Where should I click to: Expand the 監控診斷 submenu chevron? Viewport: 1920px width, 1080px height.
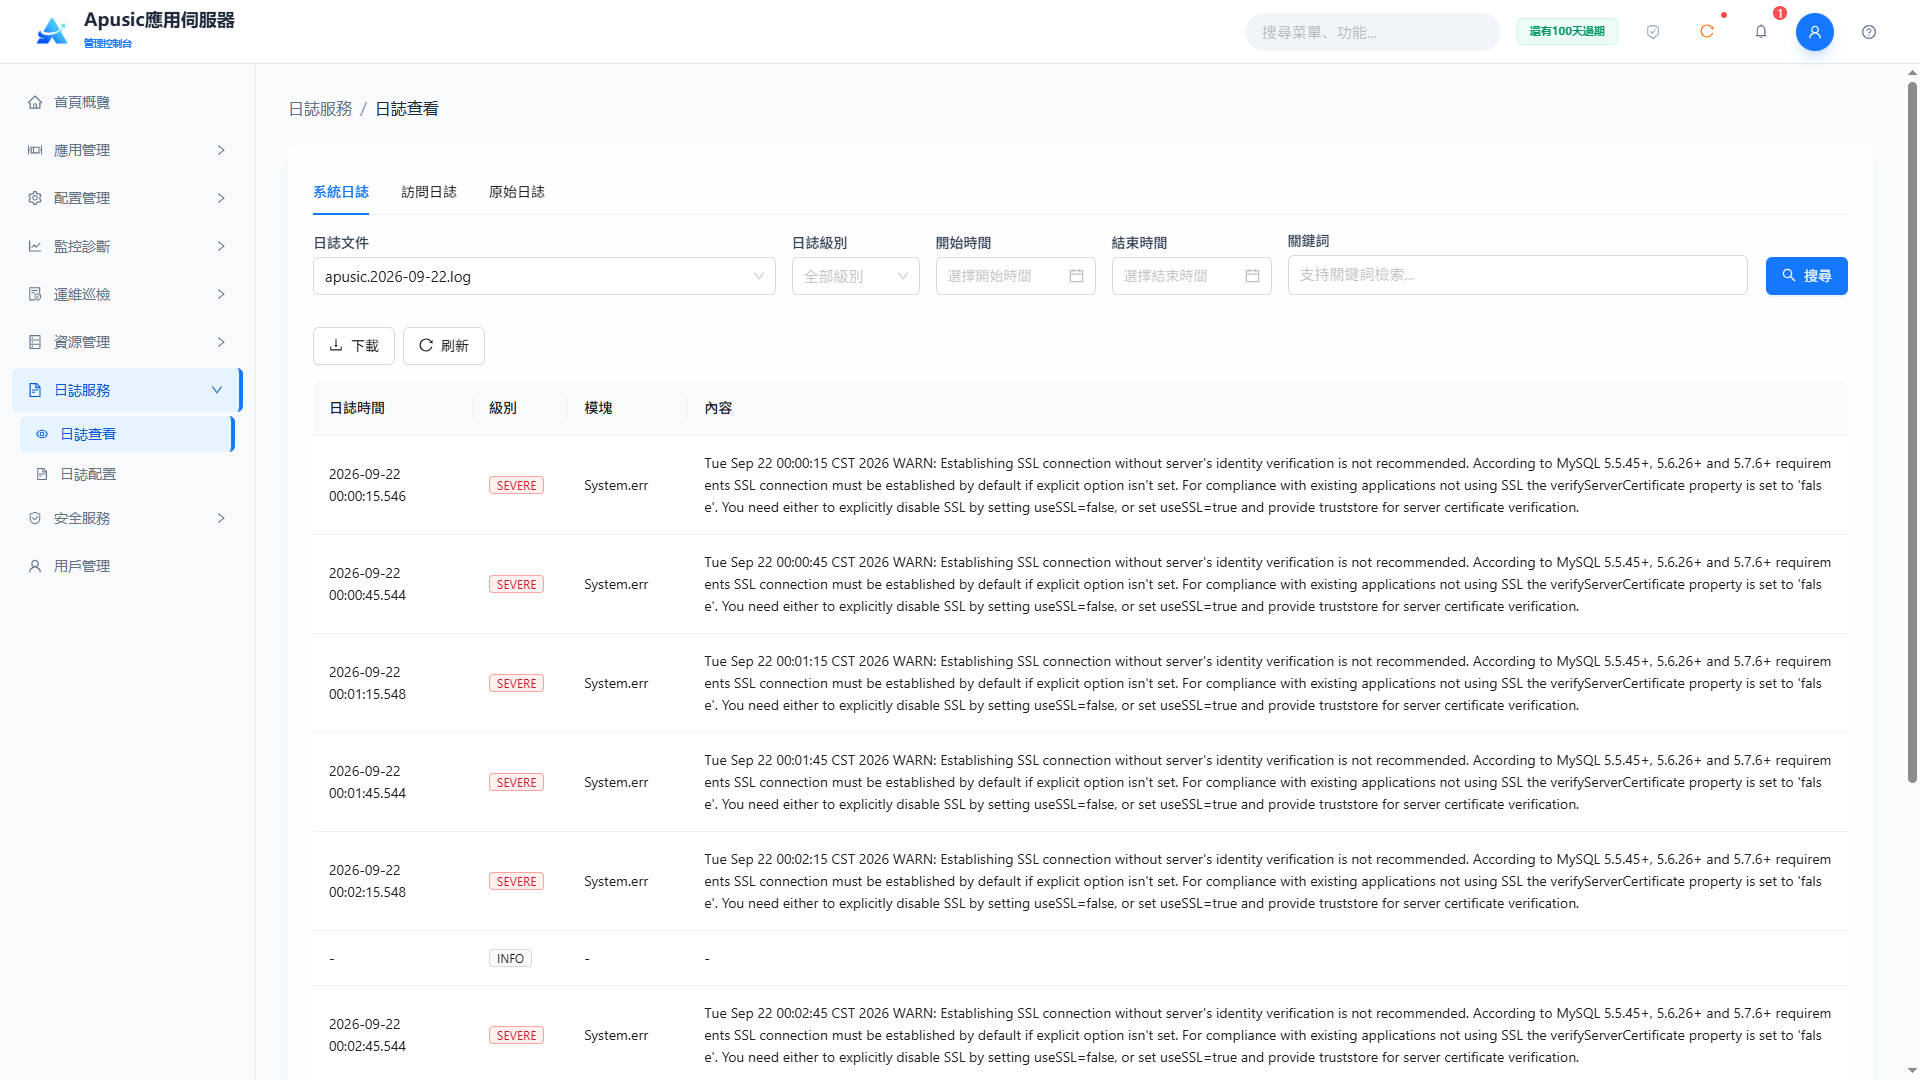point(221,246)
